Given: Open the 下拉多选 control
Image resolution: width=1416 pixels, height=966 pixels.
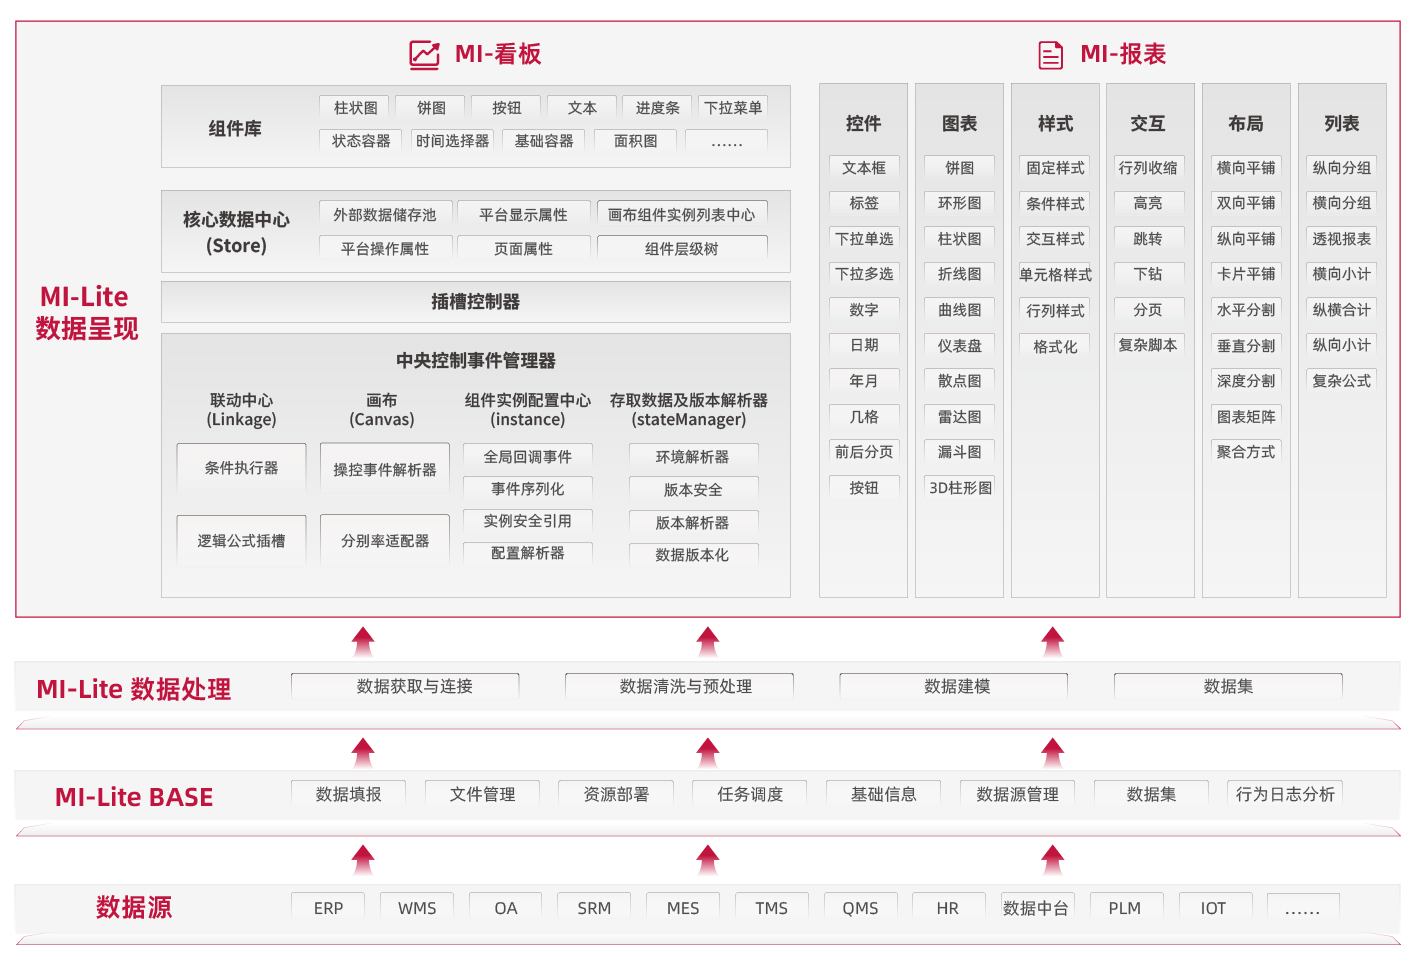Looking at the screenshot, I should click(x=864, y=274).
